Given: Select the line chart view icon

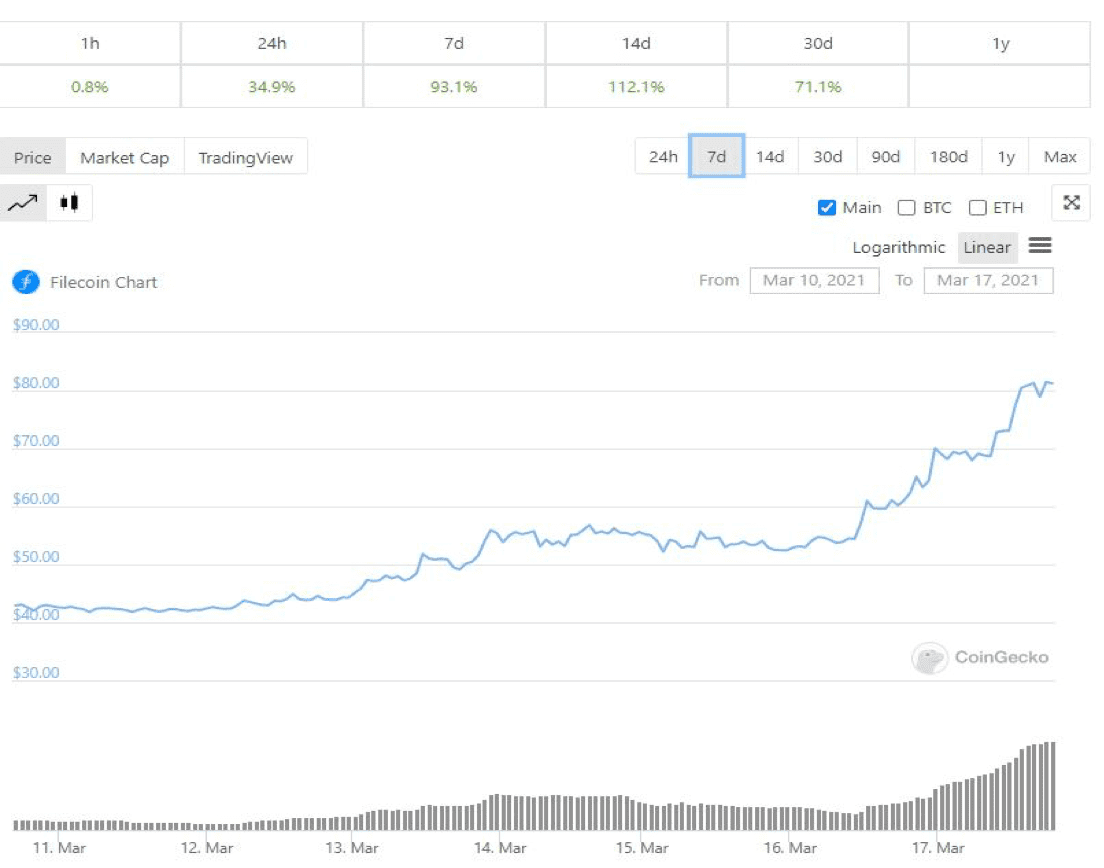Looking at the screenshot, I should (x=23, y=203).
